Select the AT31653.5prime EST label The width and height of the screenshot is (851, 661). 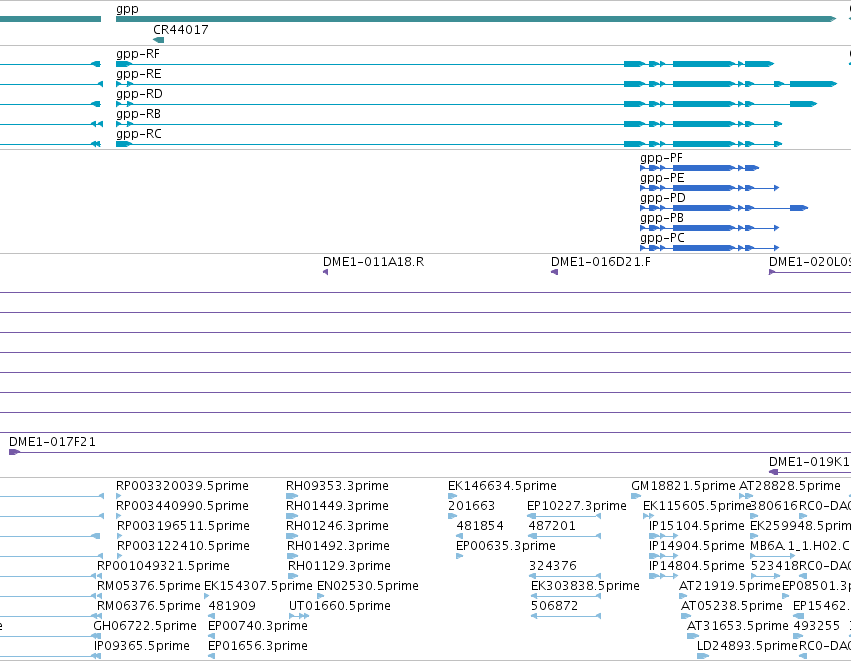pyautogui.click(x=738, y=626)
